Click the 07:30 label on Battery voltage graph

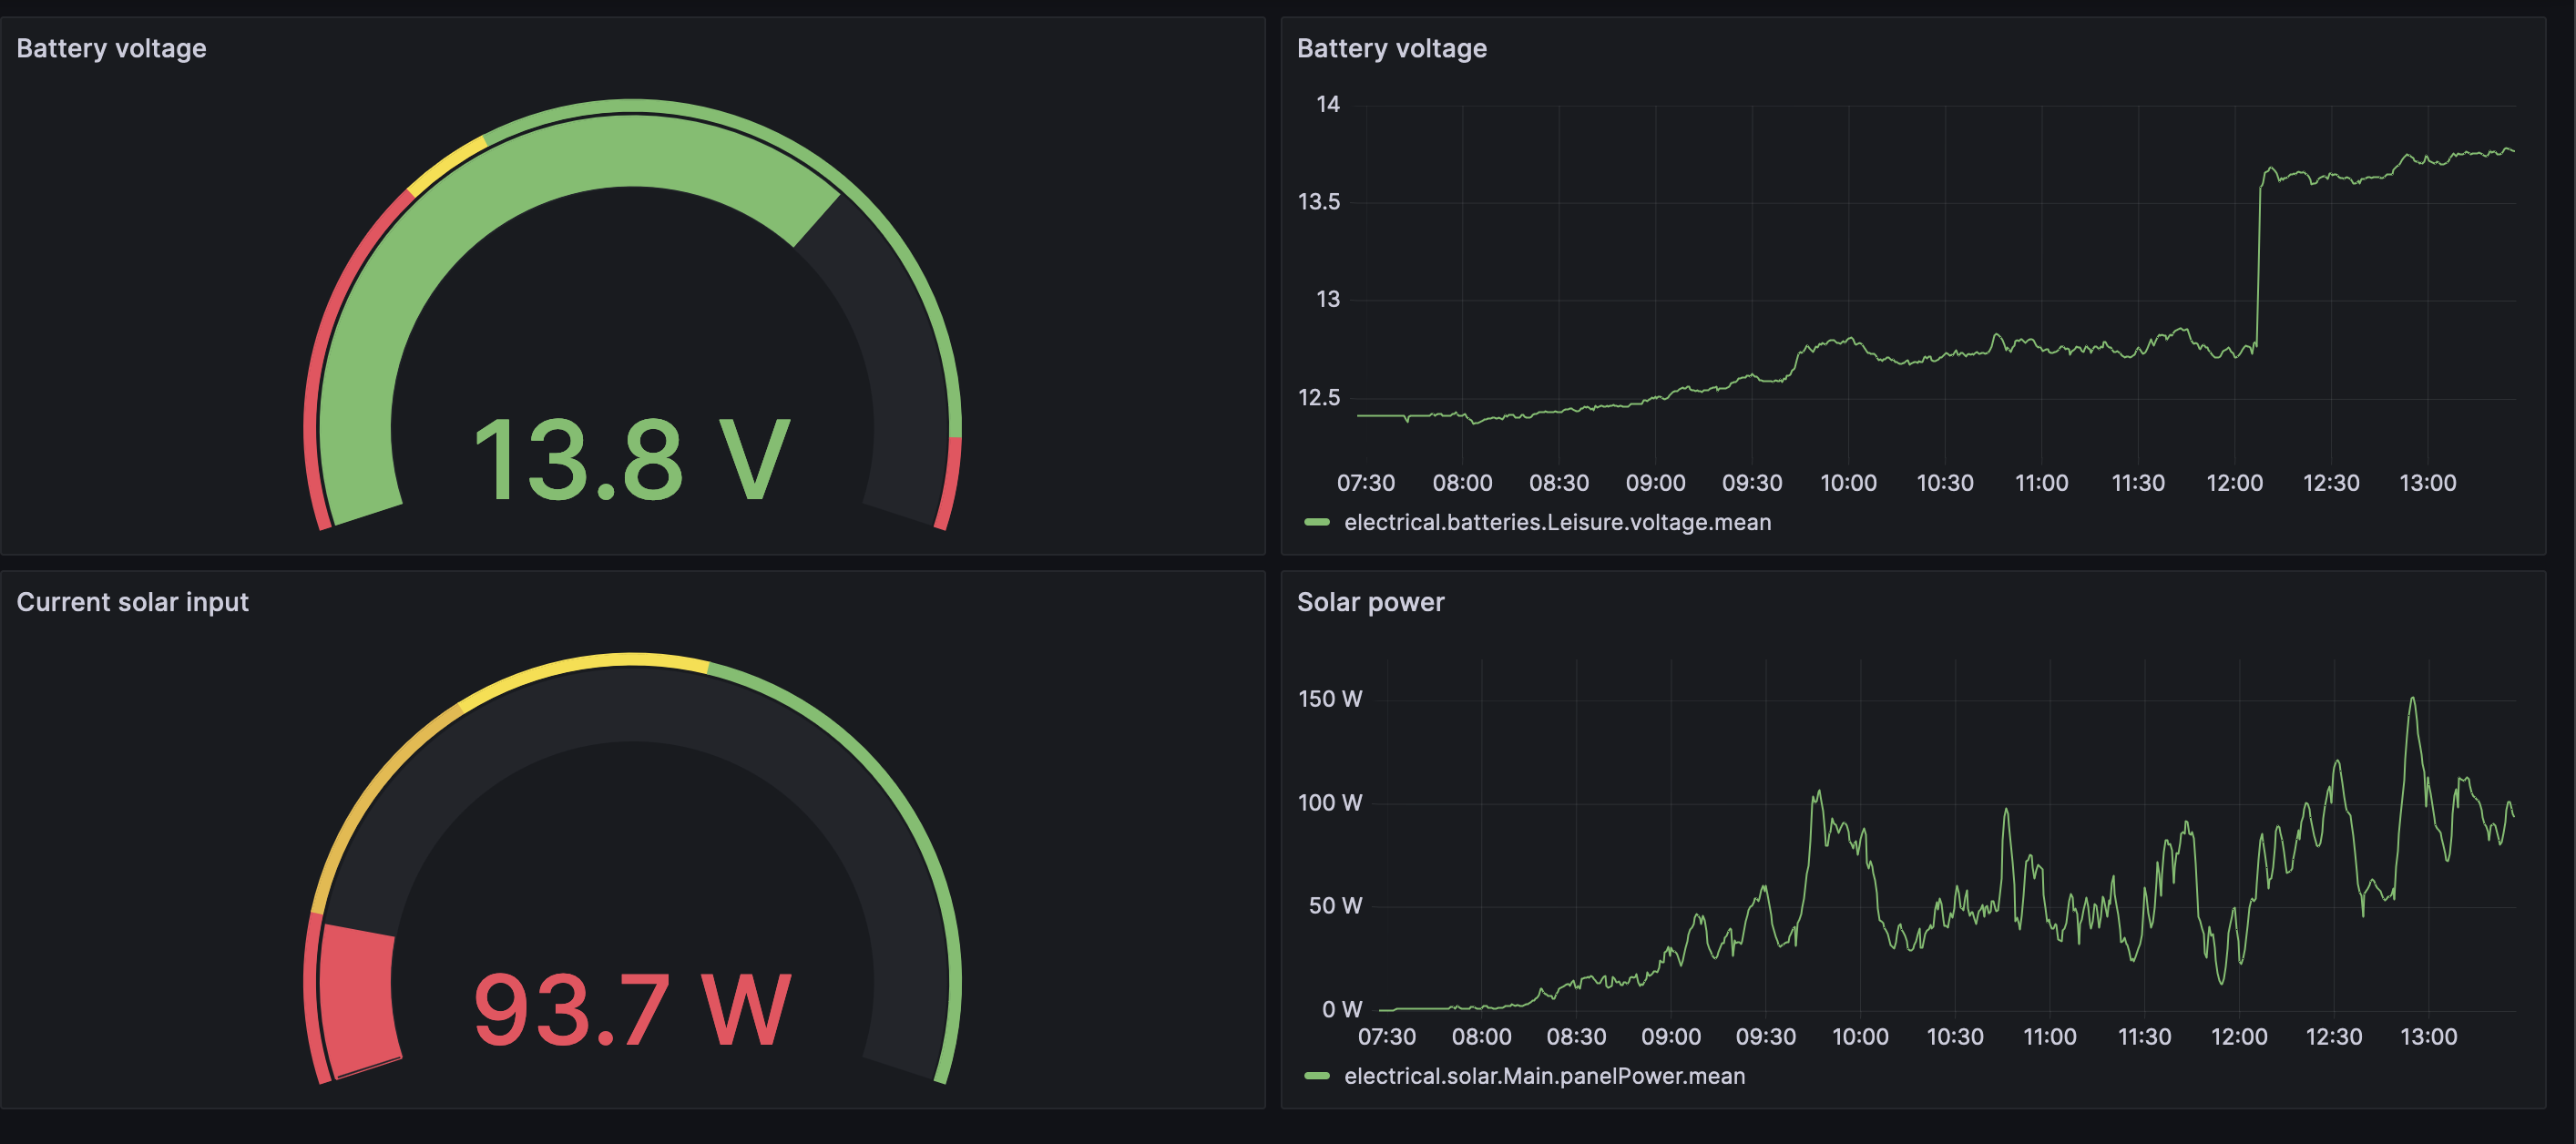1365,483
